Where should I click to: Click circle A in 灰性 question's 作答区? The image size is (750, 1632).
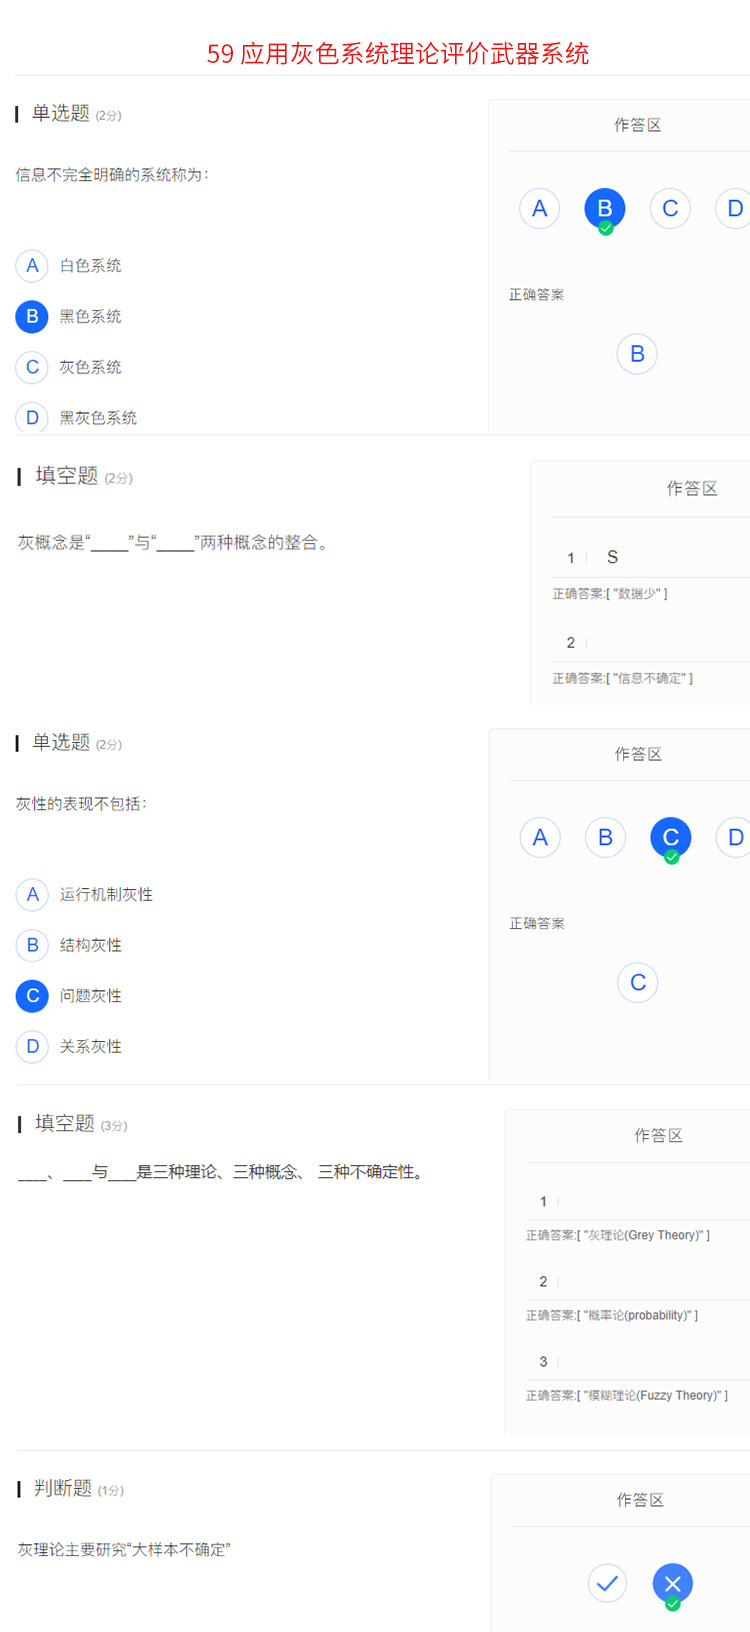540,837
